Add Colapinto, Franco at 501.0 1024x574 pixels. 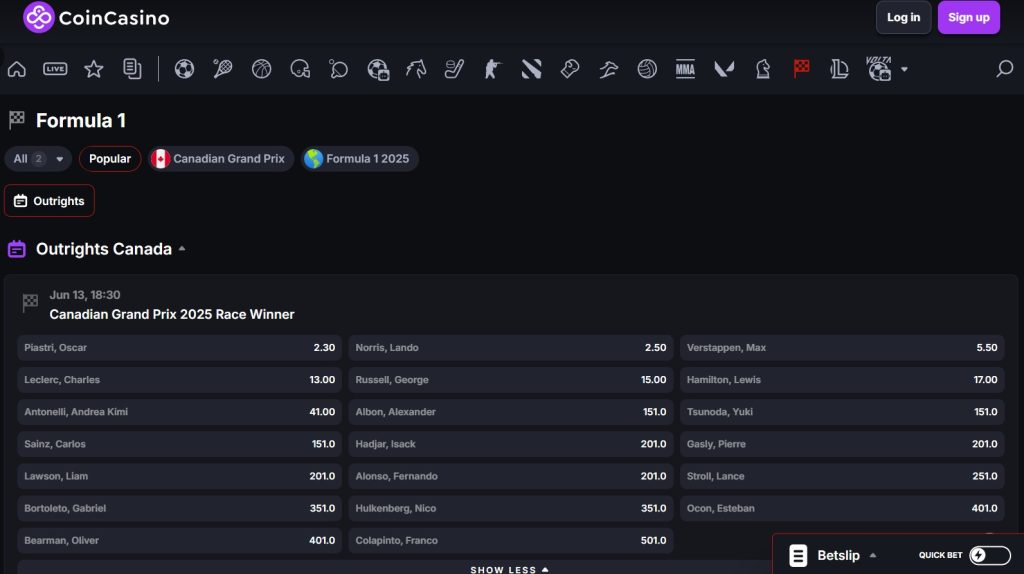[x=511, y=540]
